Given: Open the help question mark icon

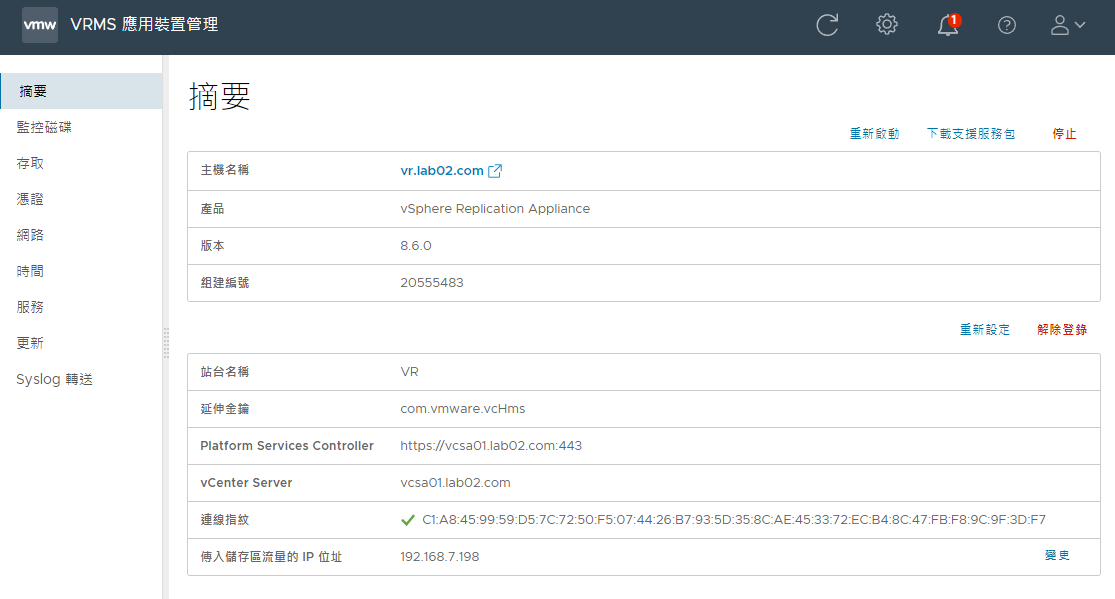Looking at the screenshot, I should [1007, 26].
